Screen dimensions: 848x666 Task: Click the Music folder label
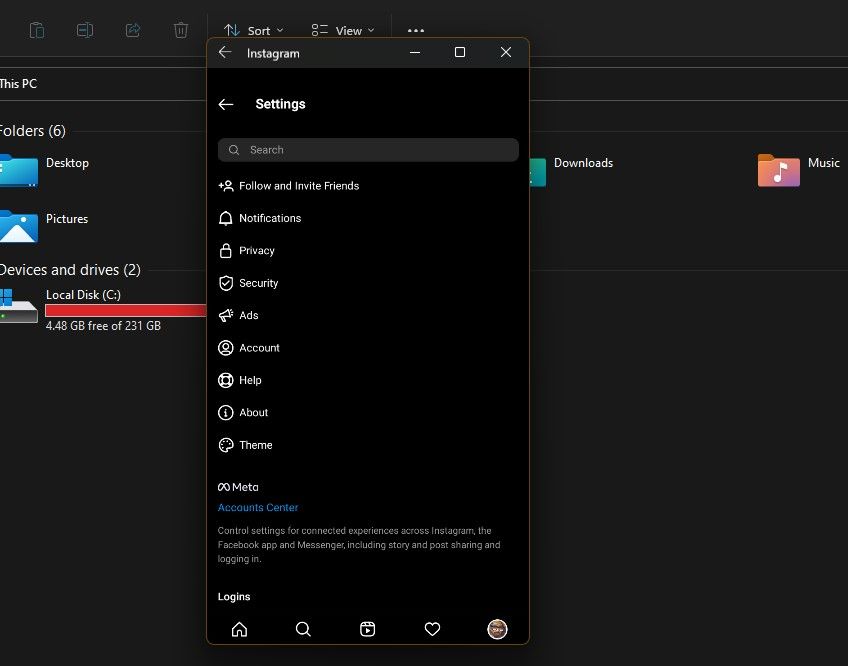[824, 163]
